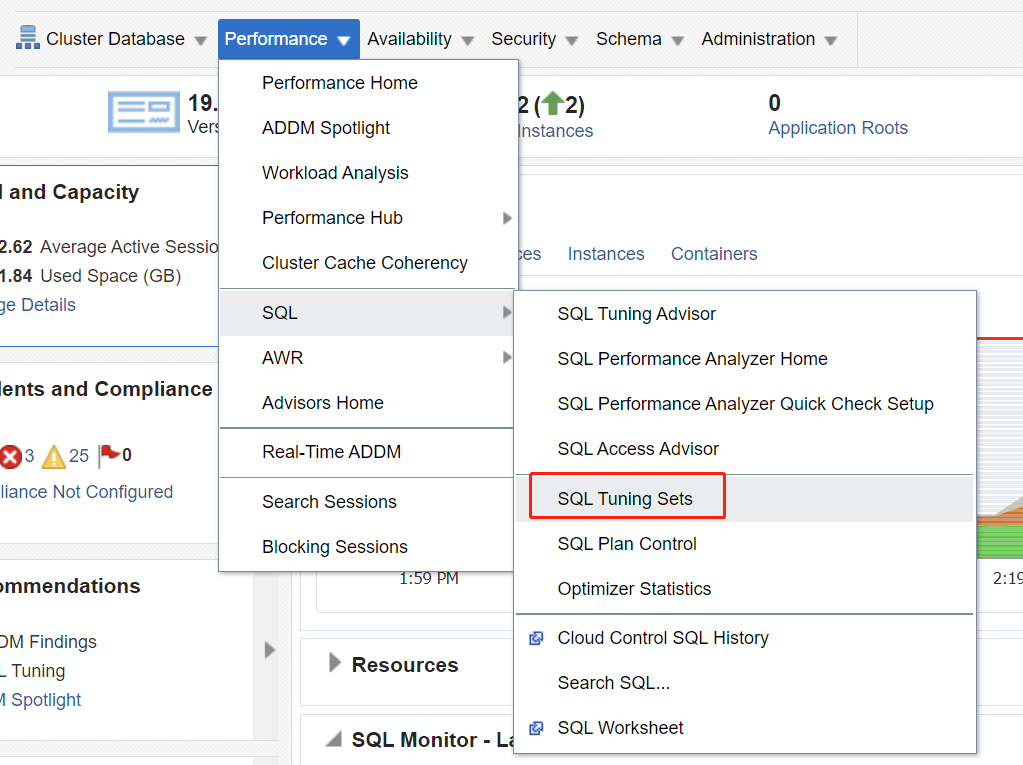This screenshot has width=1023, height=765.
Task: Open SQL Tuning Advisor
Action: (x=744, y=314)
